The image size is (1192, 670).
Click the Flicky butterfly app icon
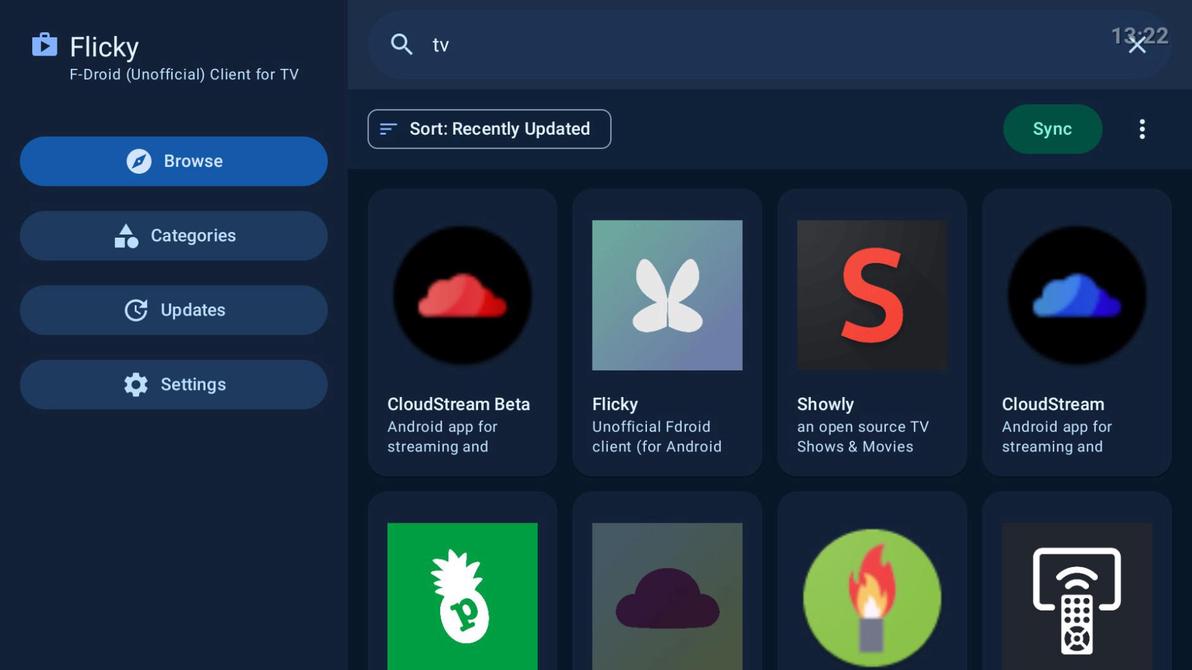(667, 295)
